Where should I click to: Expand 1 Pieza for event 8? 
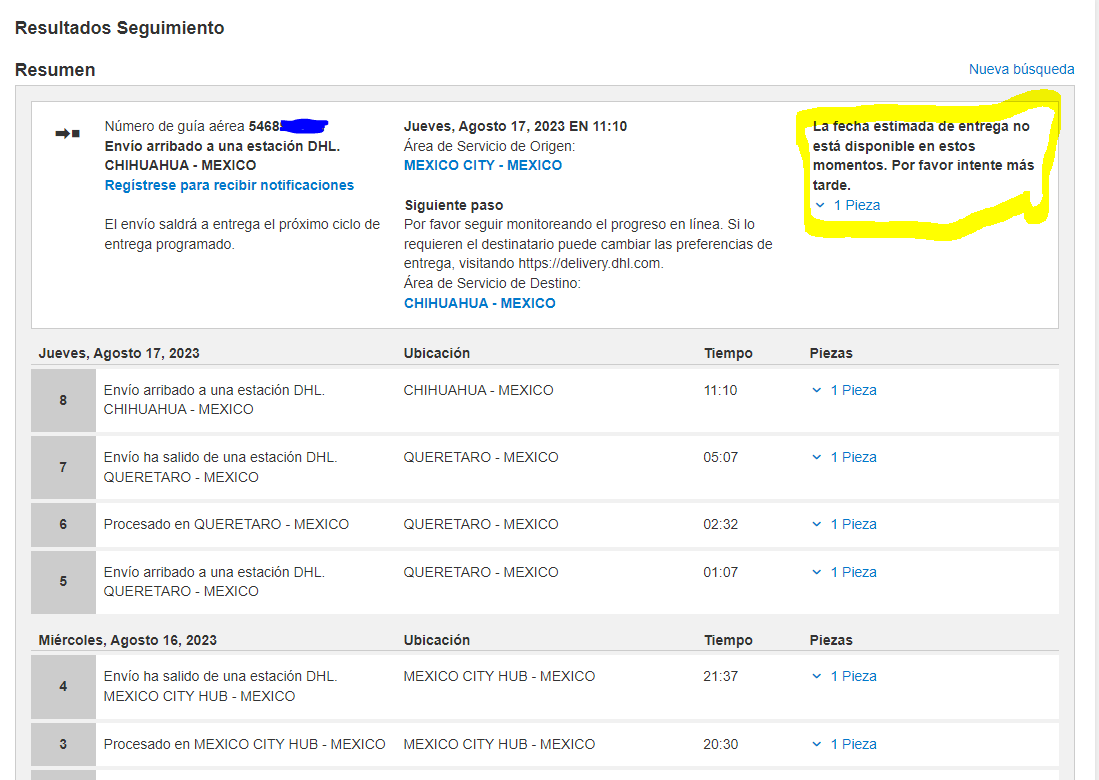coord(845,390)
